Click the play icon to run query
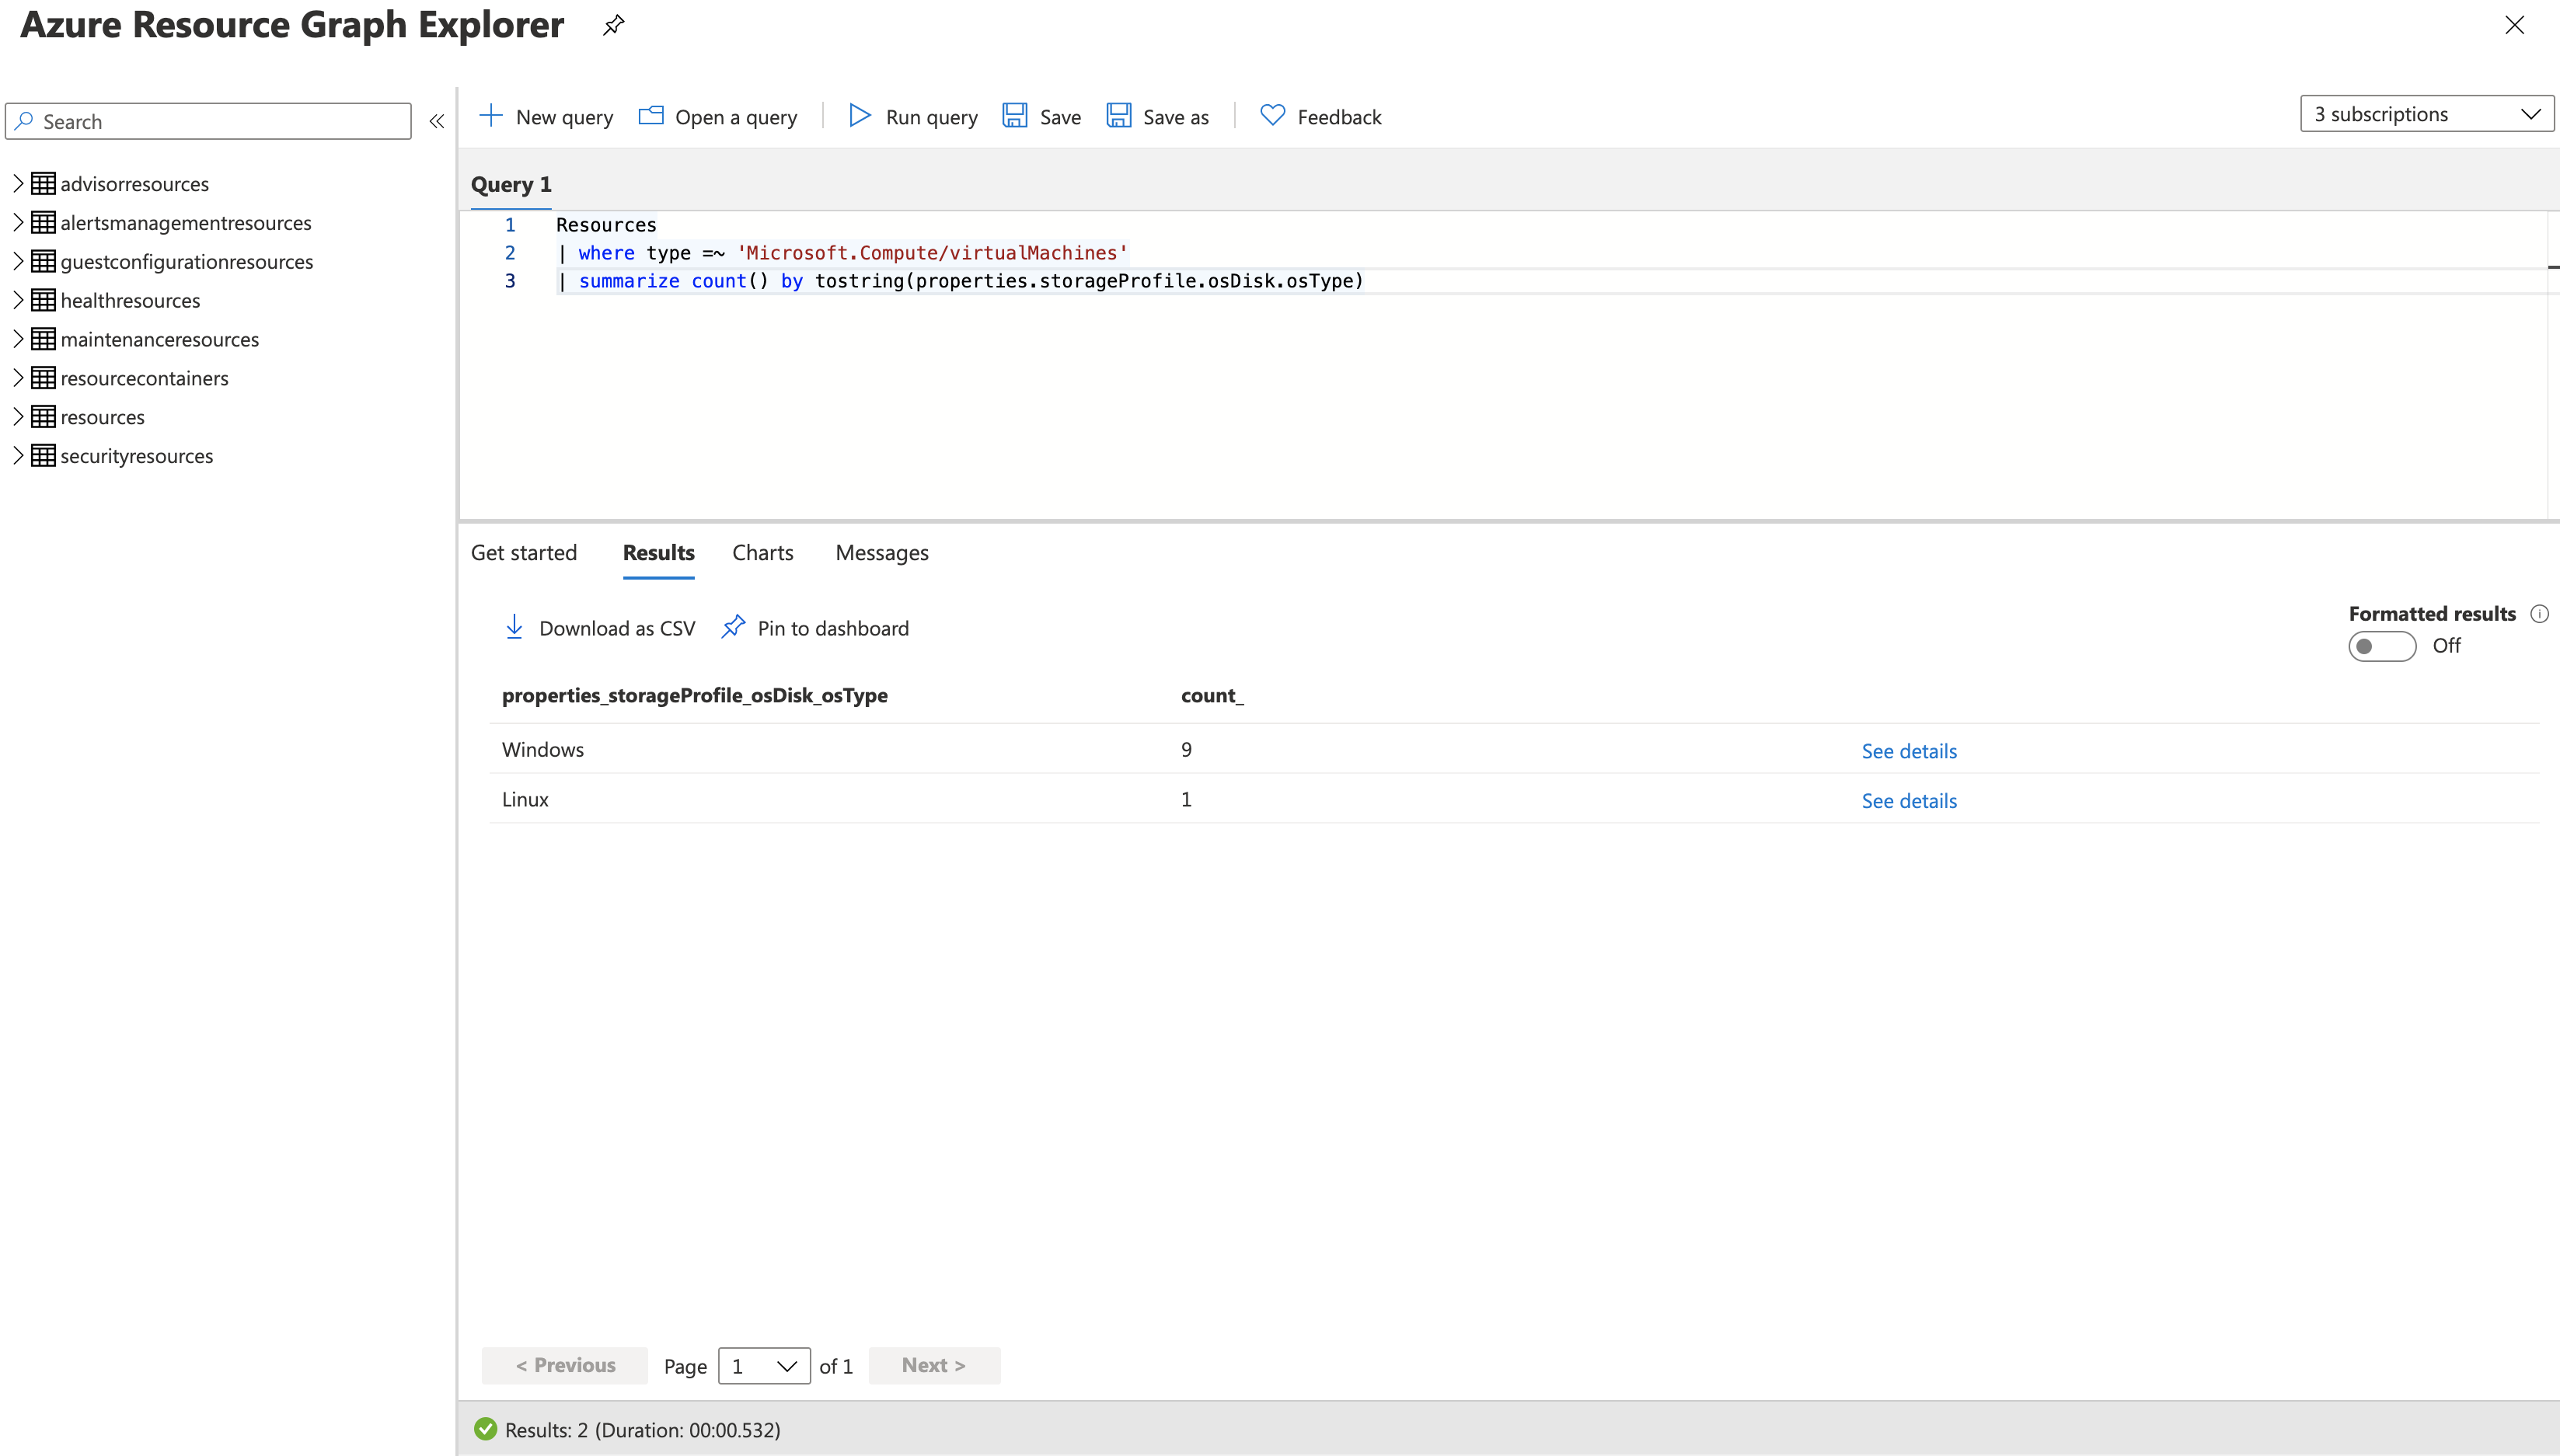 860,116
